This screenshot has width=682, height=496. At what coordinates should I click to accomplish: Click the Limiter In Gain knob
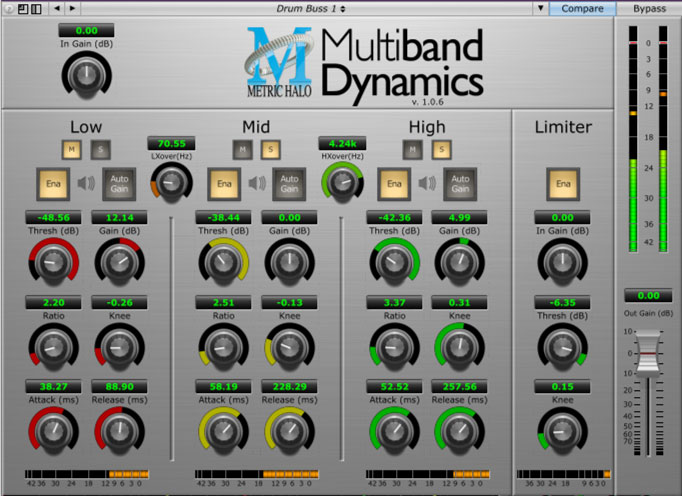[562, 262]
